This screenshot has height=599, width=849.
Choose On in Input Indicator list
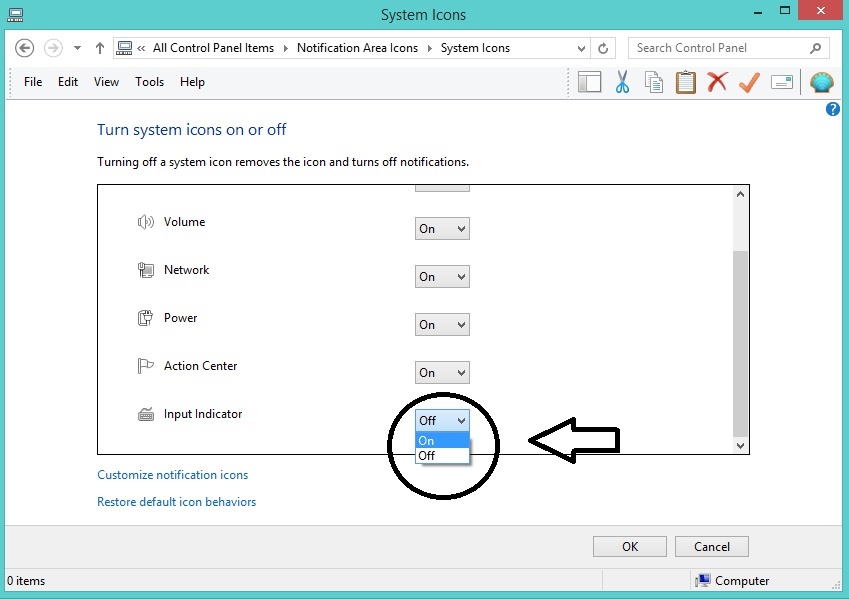[442, 441]
